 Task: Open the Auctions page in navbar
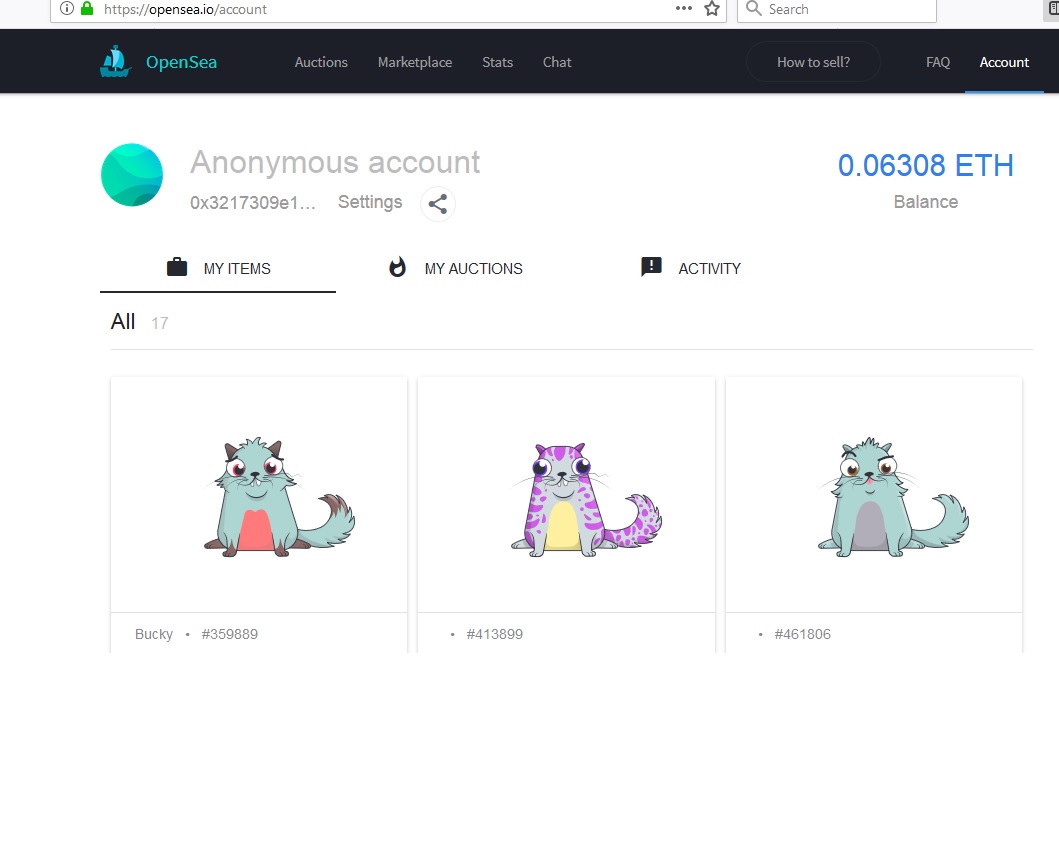coord(321,62)
